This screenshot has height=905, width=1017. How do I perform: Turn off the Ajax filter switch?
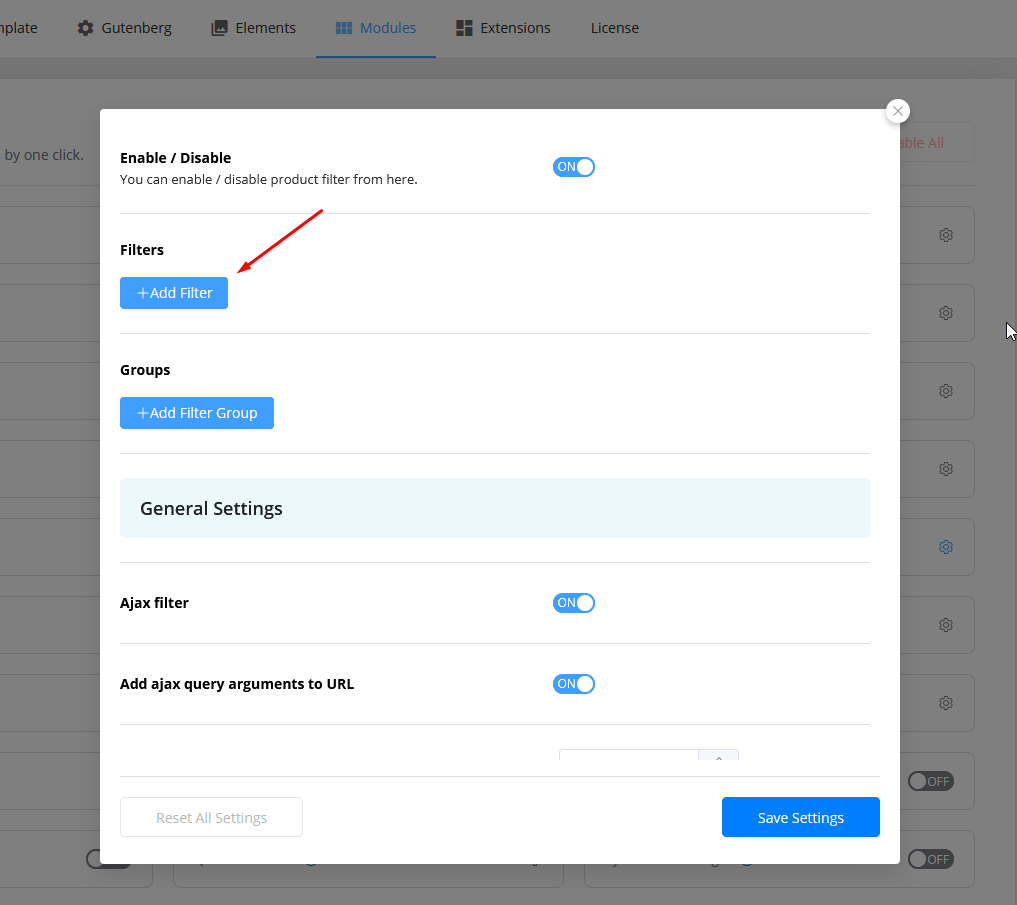pyautogui.click(x=573, y=603)
